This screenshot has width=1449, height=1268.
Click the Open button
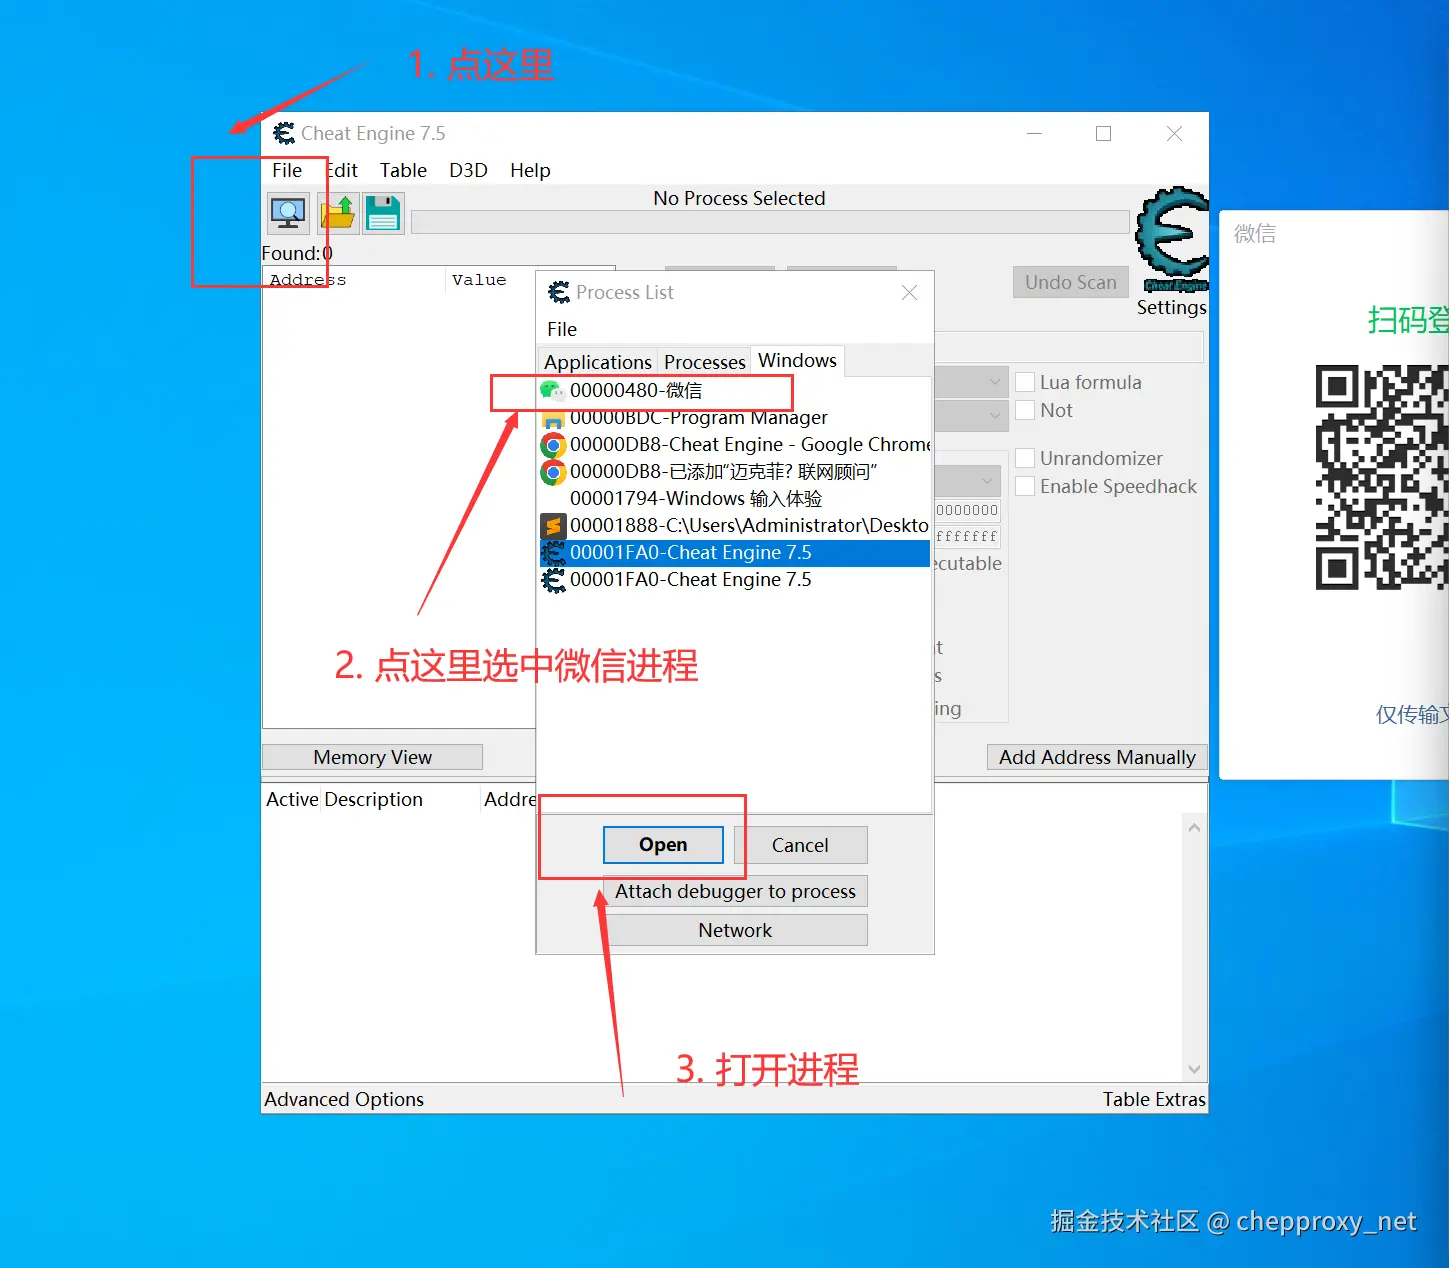[663, 845]
